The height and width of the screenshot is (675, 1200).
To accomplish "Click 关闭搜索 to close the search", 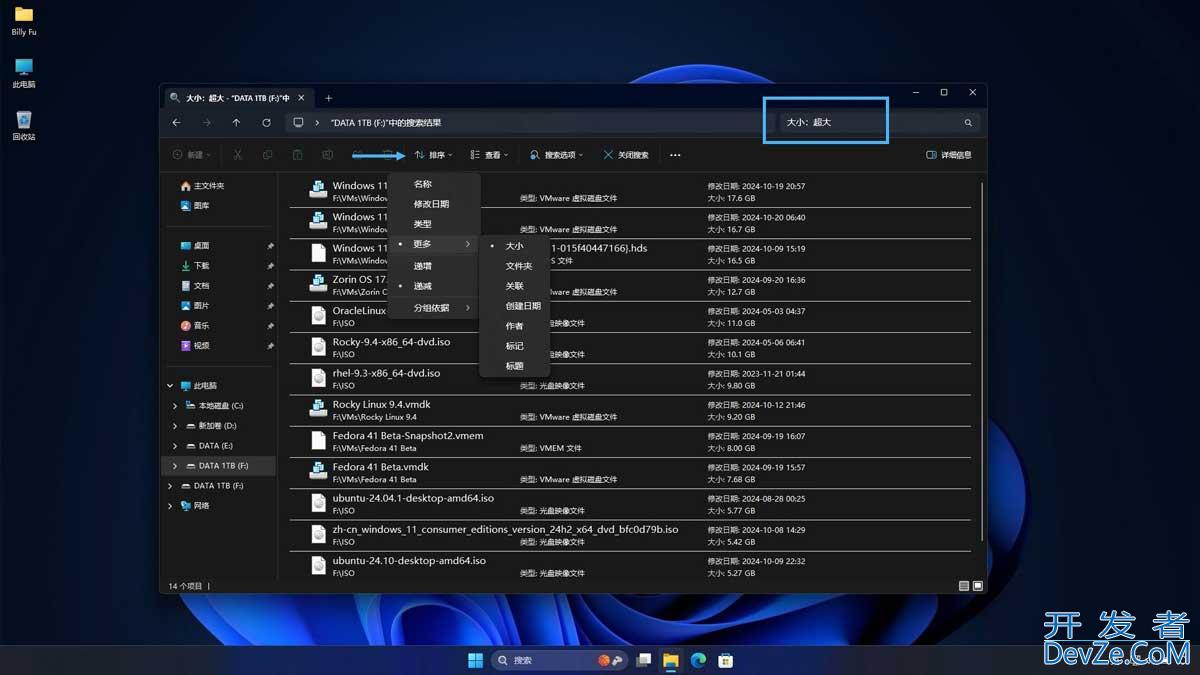I will click(x=626, y=155).
